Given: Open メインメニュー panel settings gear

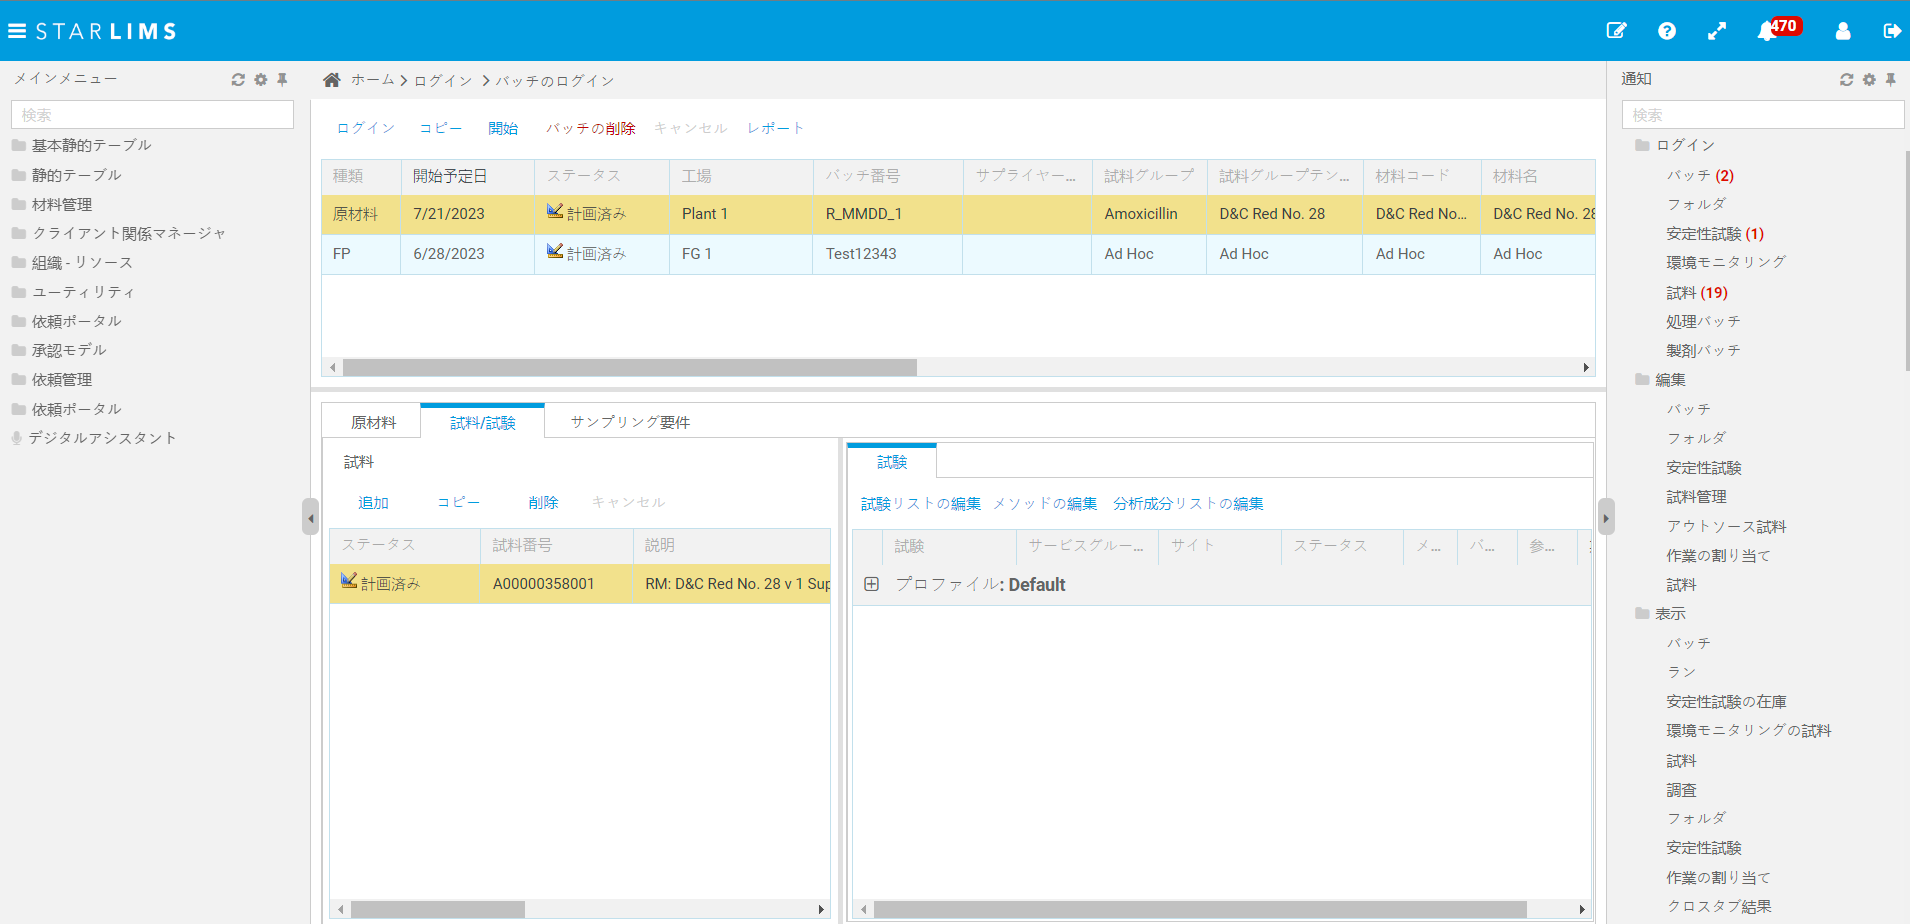Looking at the screenshot, I should 261,79.
